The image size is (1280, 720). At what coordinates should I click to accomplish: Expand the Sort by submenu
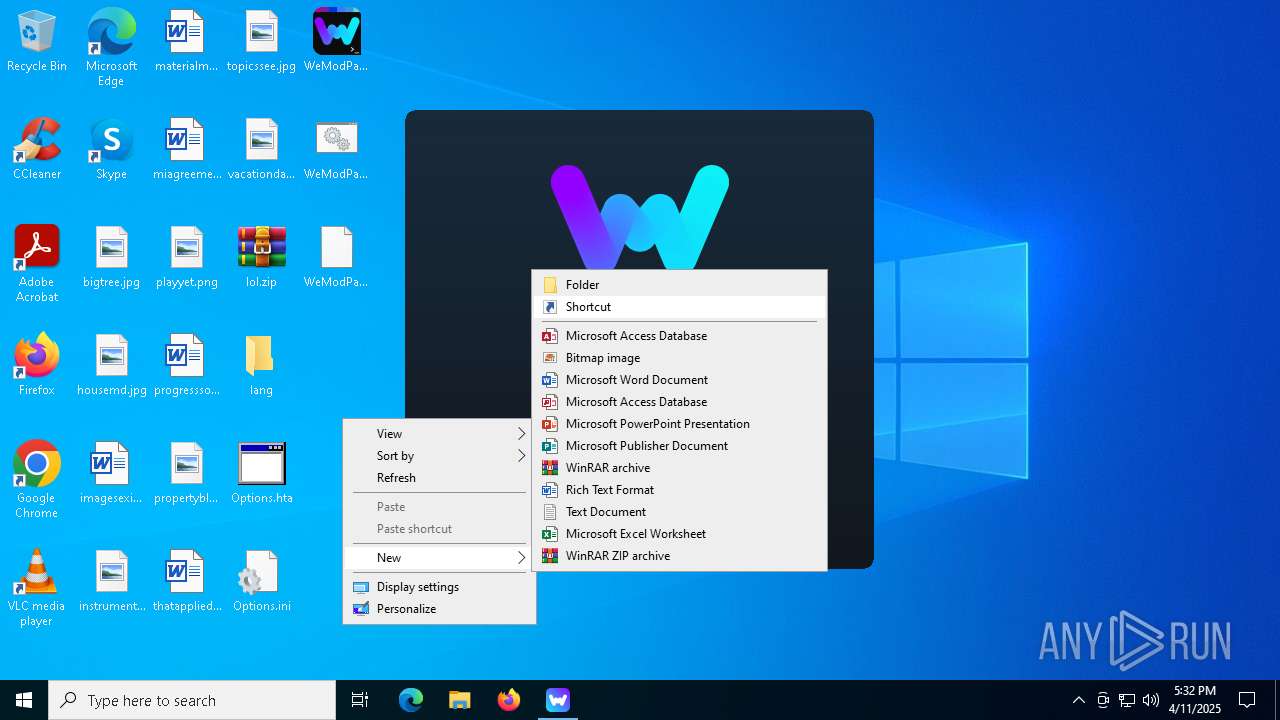439,456
